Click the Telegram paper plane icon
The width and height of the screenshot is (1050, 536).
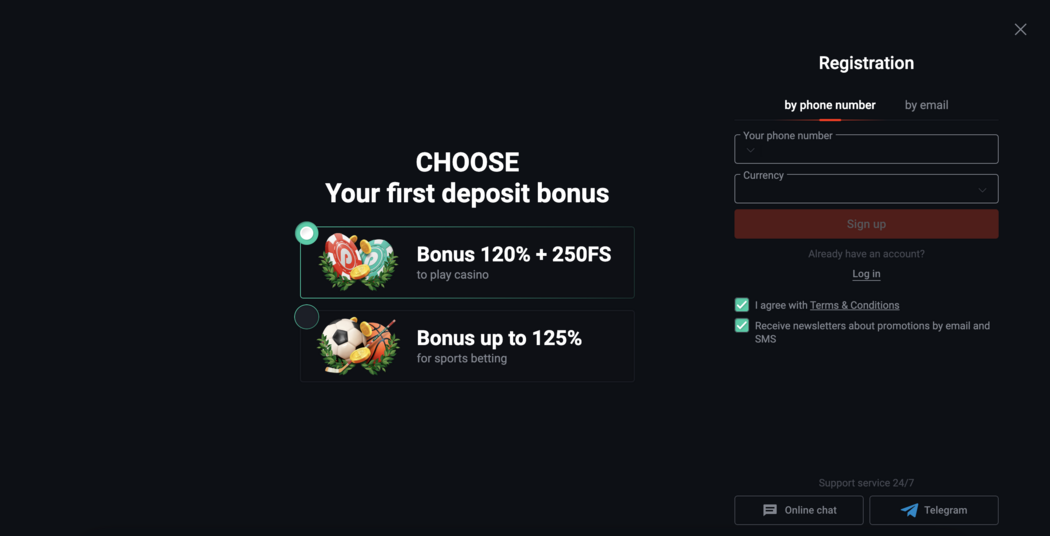909,510
